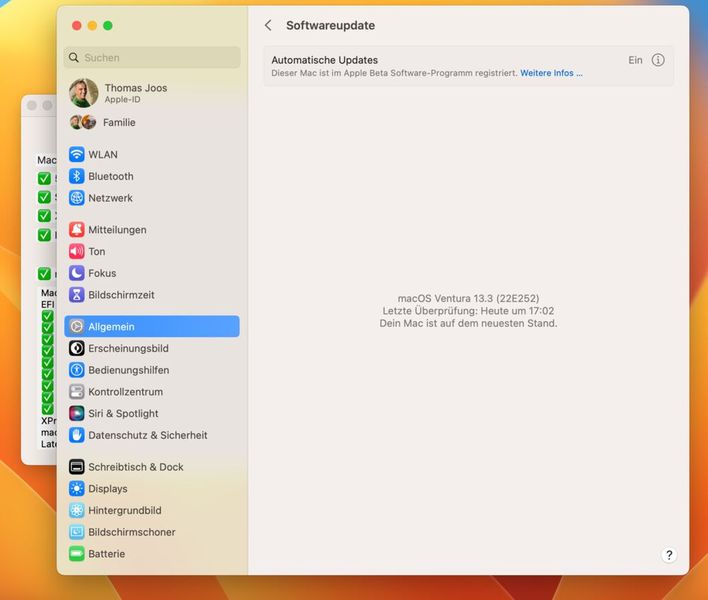Select the Fokus sidebar label
This screenshot has width=708, height=600.
pos(102,273)
